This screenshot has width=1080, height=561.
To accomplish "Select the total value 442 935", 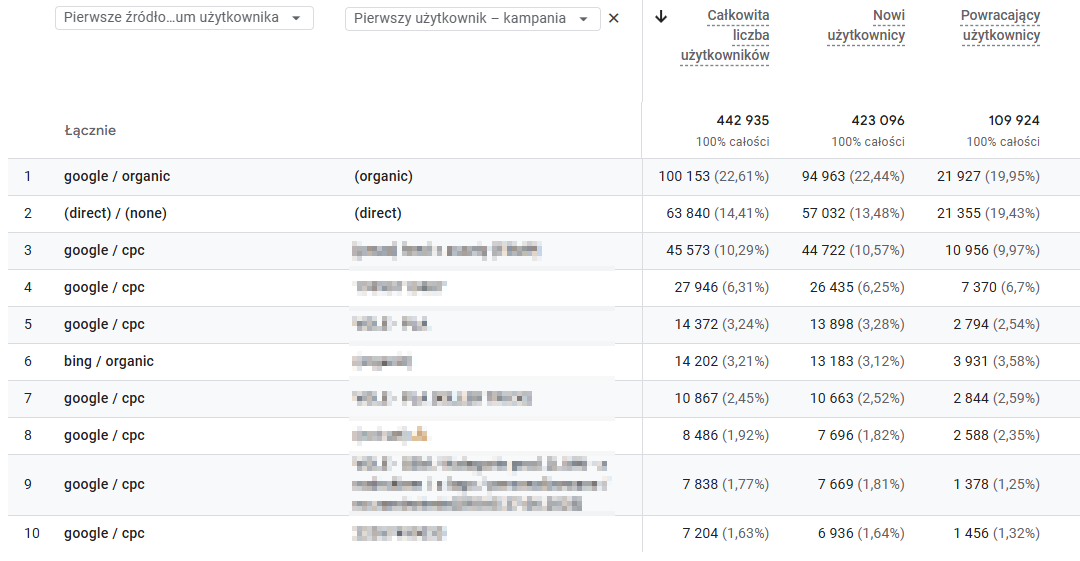I will (742, 121).
